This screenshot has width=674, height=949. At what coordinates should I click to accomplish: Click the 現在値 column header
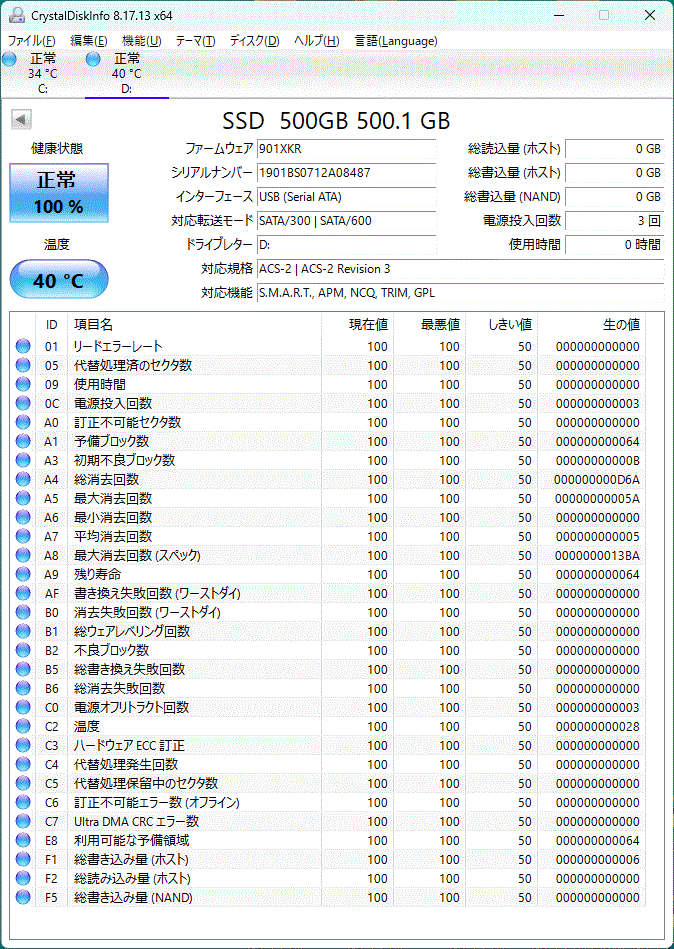(357, 324)
